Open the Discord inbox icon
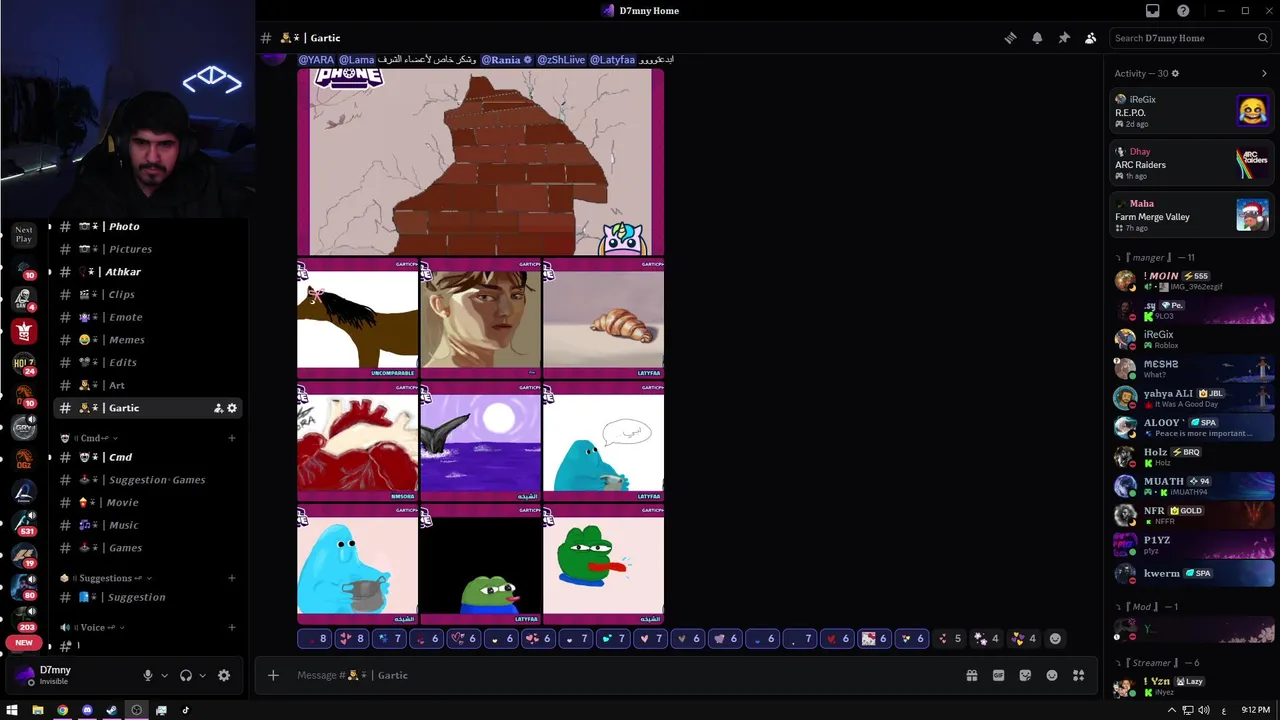1280x720 pixels. [1153, 11]
